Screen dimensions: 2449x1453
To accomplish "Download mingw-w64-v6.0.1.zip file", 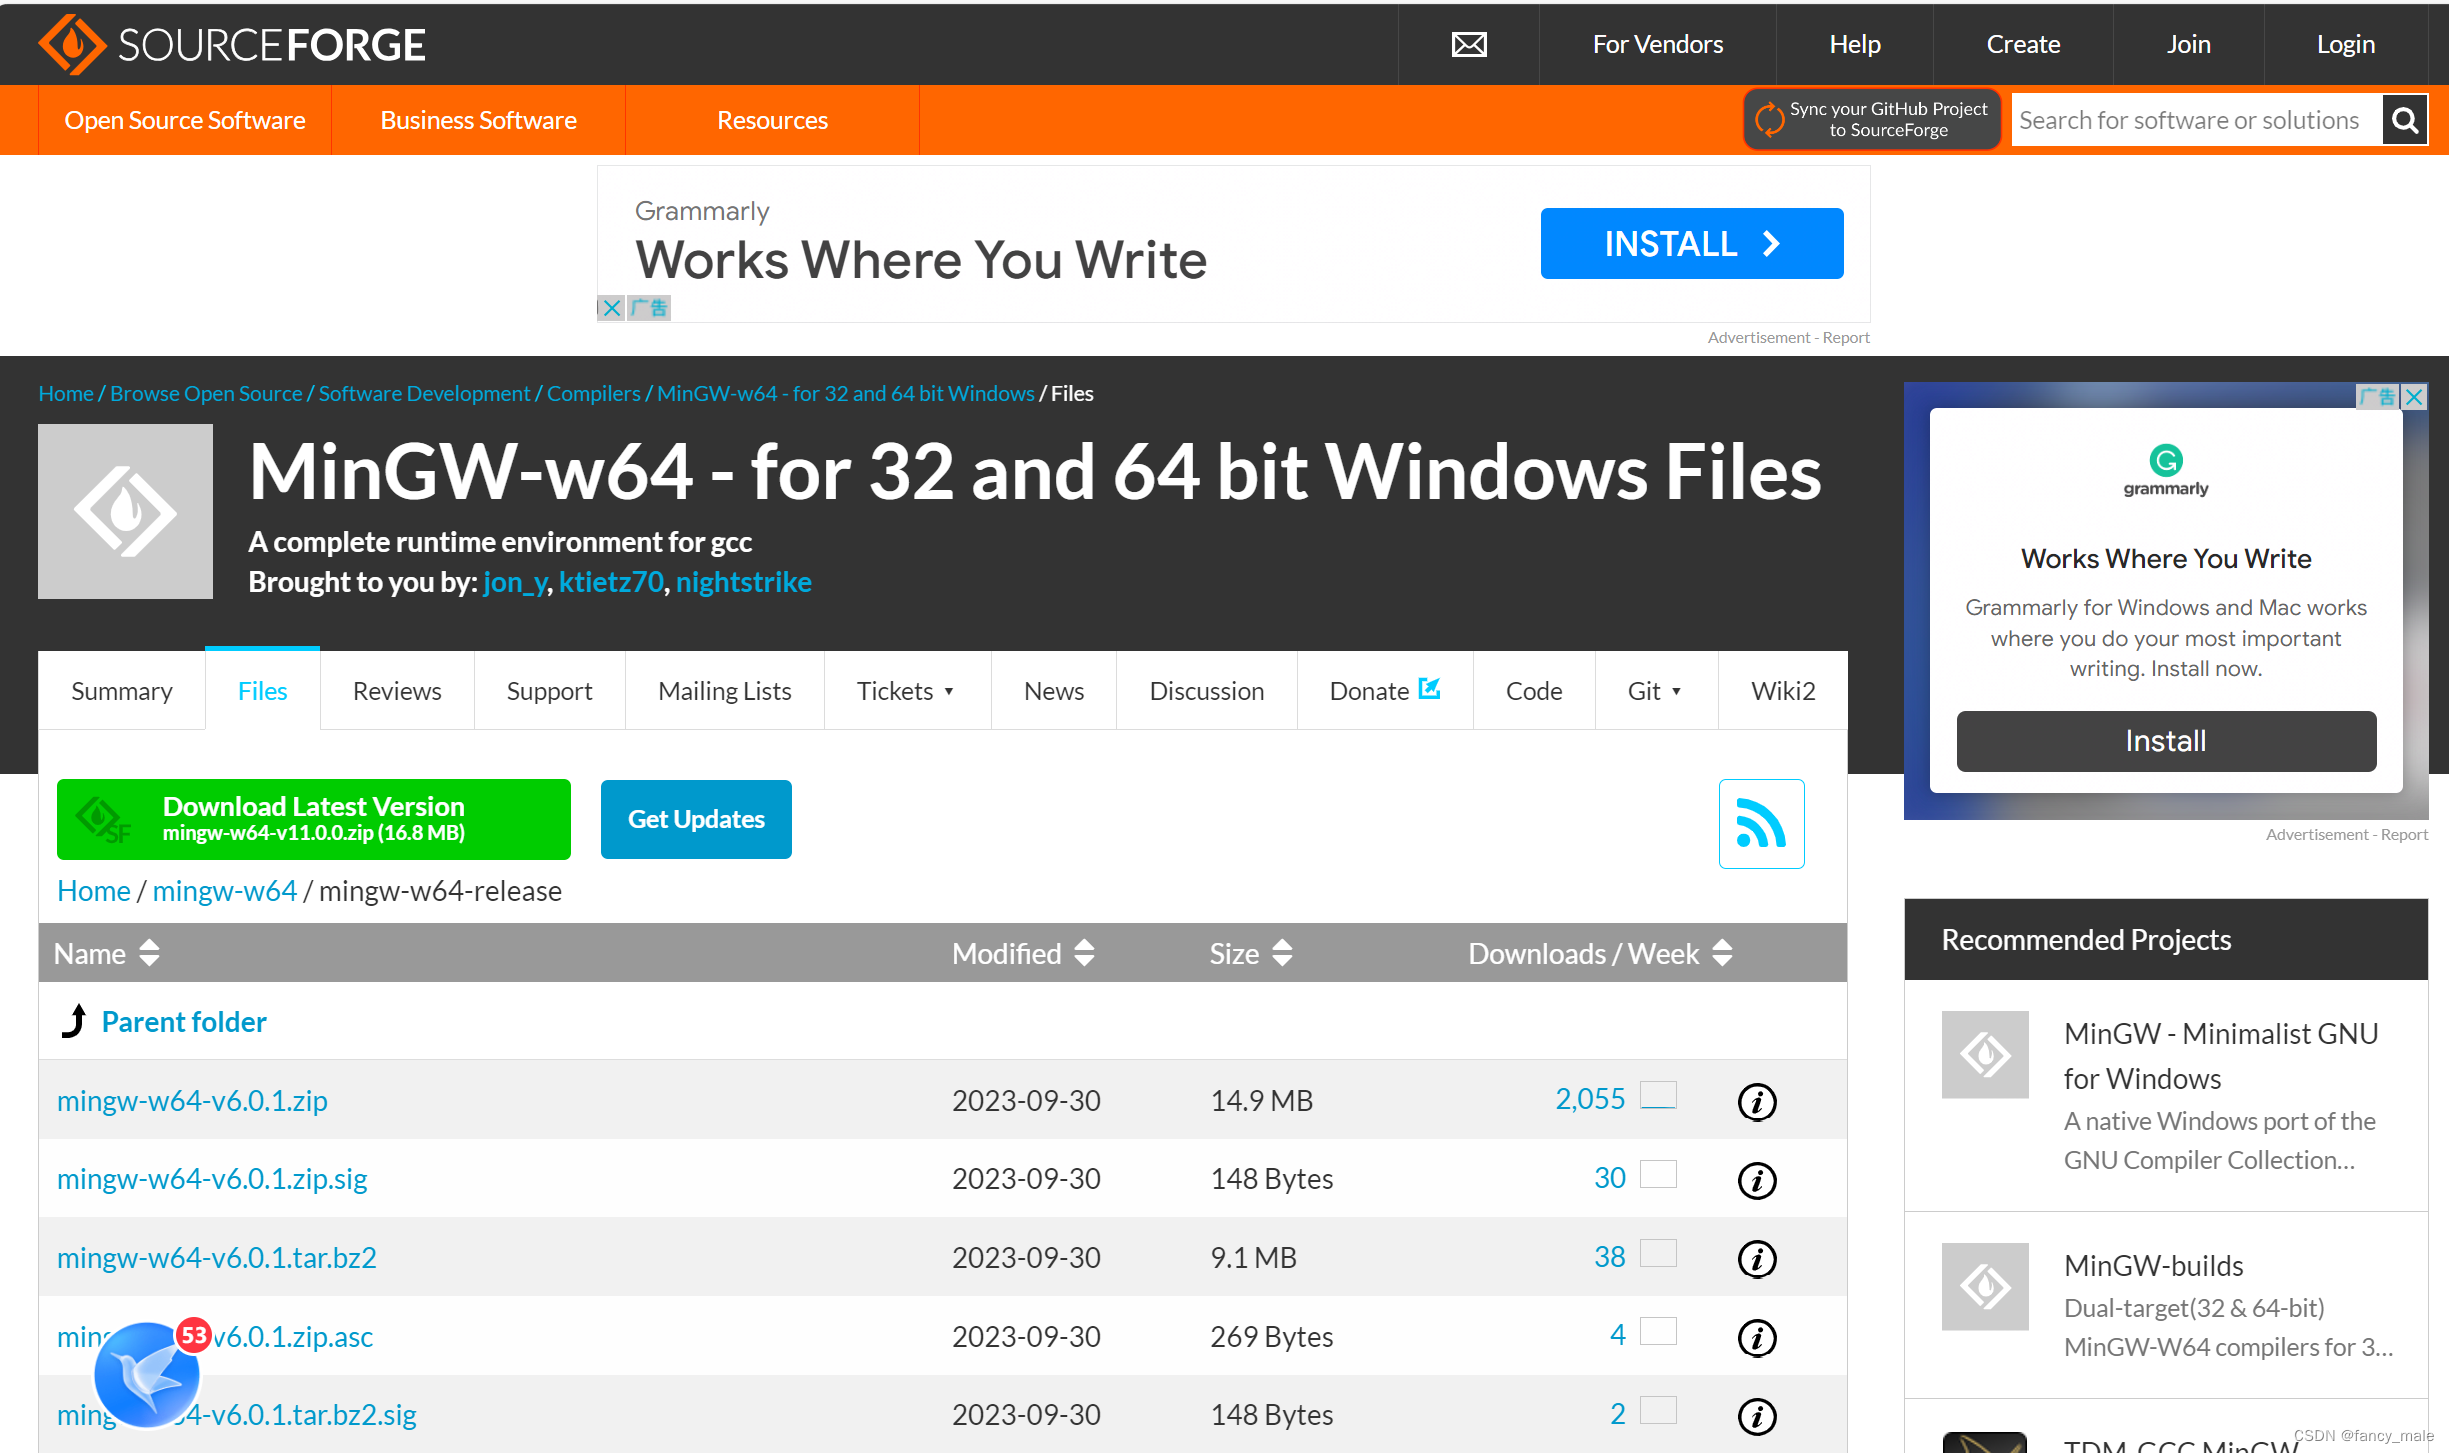I will click(192, 1101).
